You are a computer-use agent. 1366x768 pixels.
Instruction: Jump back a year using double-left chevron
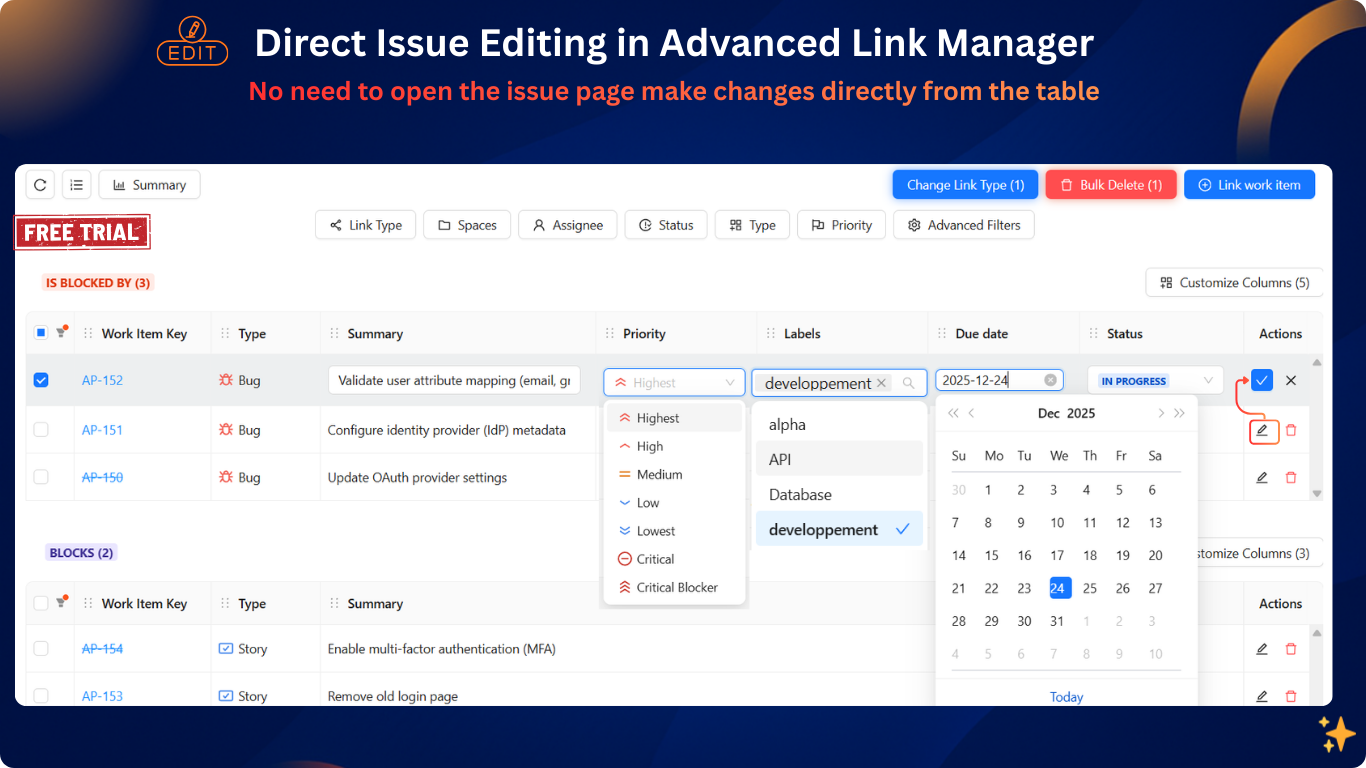952,413
